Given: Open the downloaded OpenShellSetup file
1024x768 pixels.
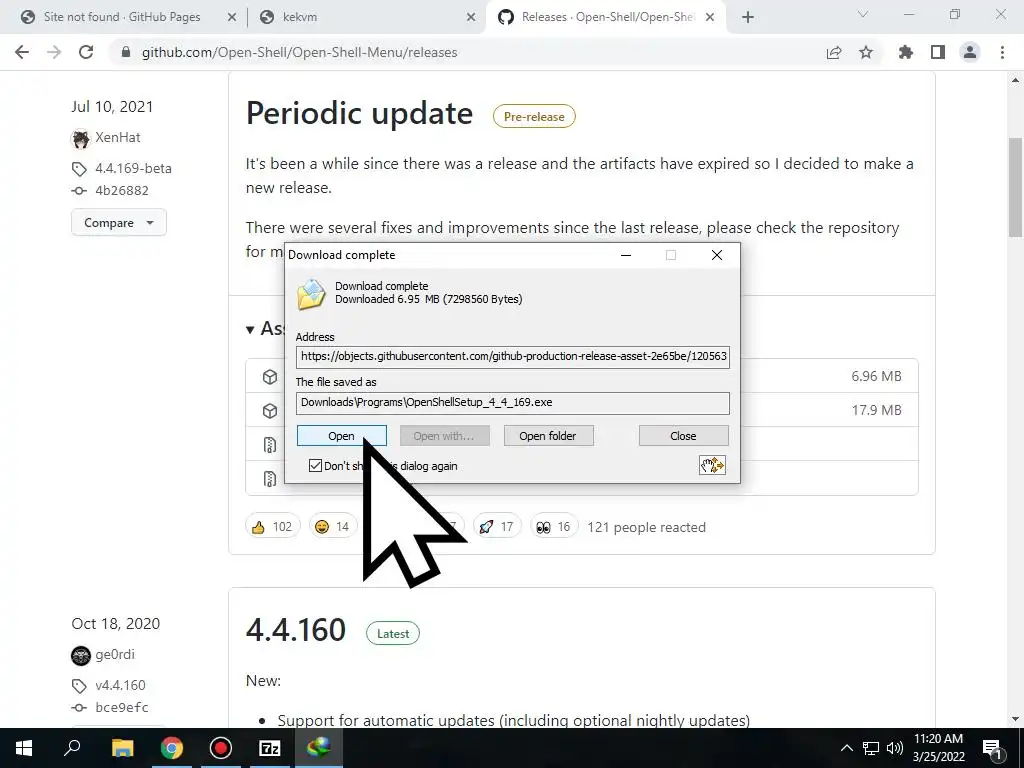Looking at the screenshot, I should click(342, 436).
